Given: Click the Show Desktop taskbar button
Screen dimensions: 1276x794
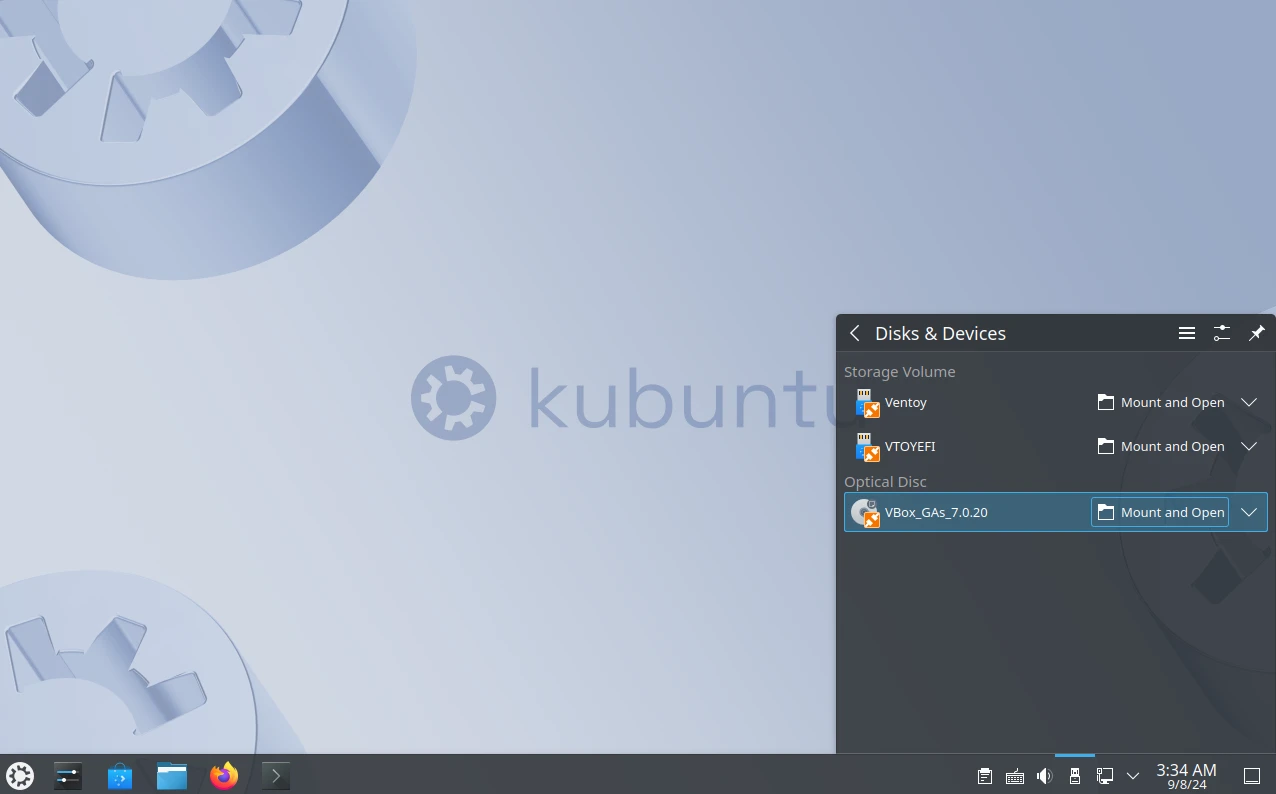Looking at the screenshot, I should pyautogui.click(x=1251, y=776).
